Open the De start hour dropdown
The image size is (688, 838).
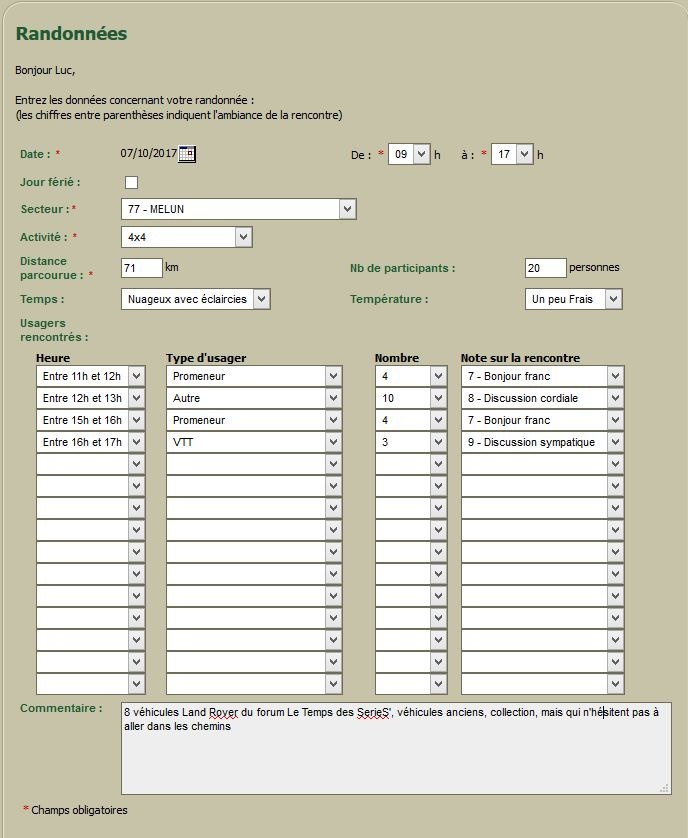click(409, 154)
